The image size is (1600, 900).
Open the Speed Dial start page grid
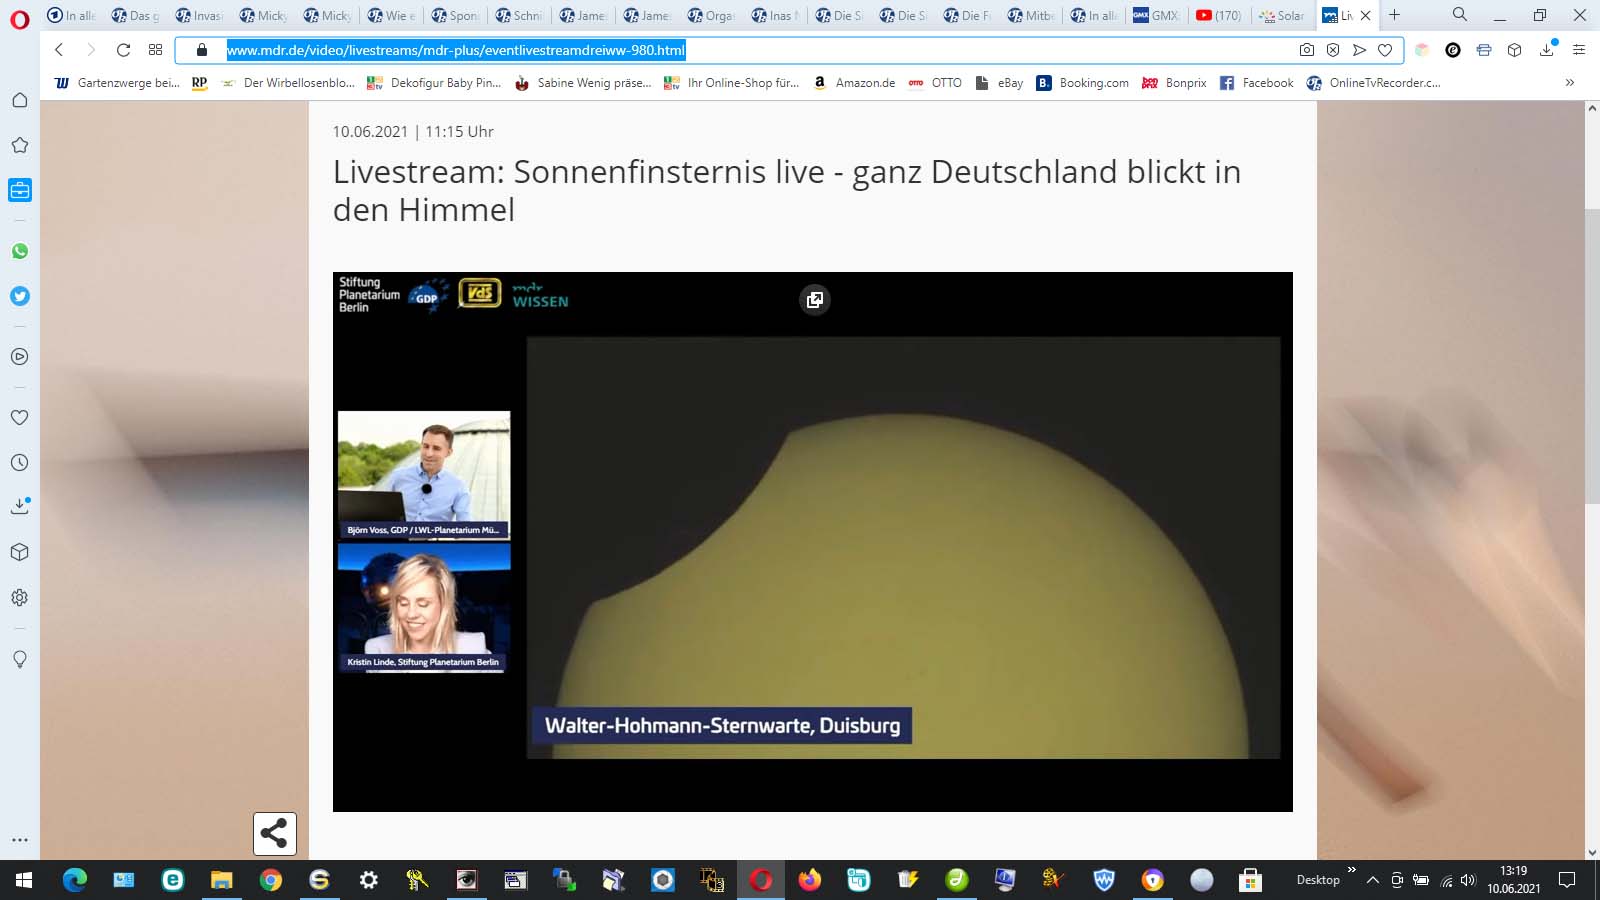[155, 50]
